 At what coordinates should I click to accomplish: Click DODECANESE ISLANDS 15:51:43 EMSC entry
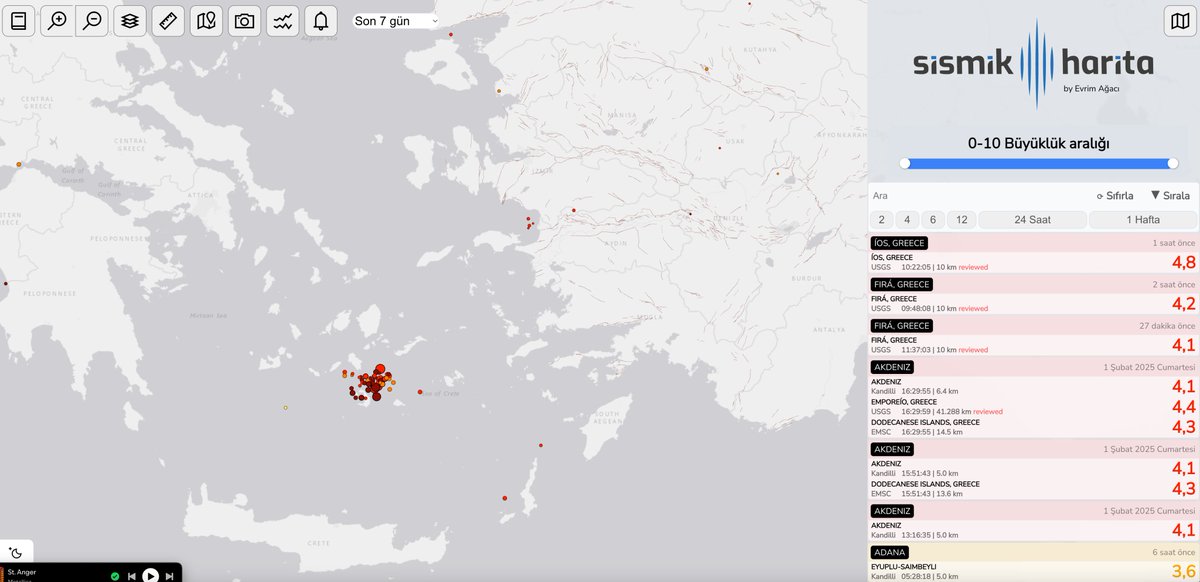1034,489
